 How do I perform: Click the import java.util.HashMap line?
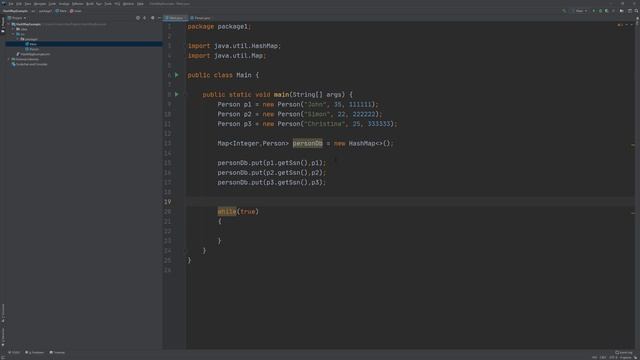234,46
